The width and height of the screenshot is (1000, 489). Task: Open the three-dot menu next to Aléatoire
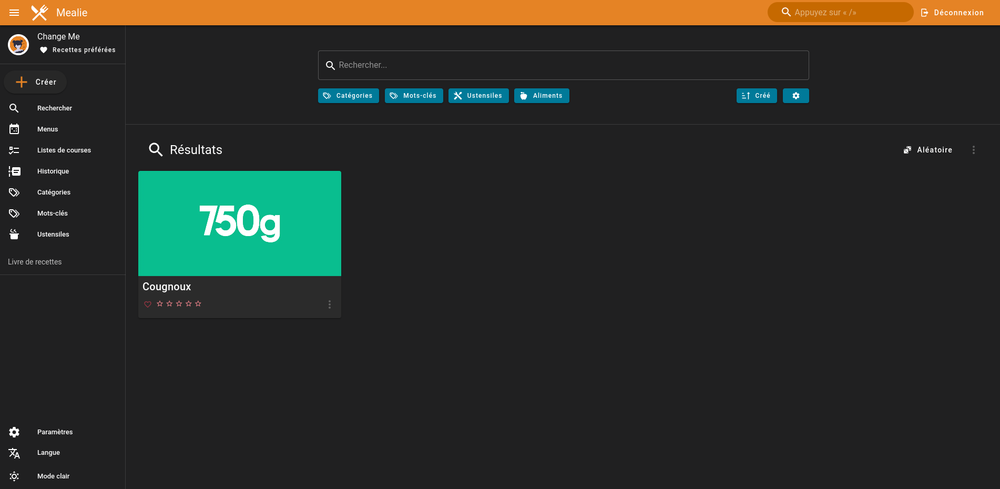[x=973, y=150]
